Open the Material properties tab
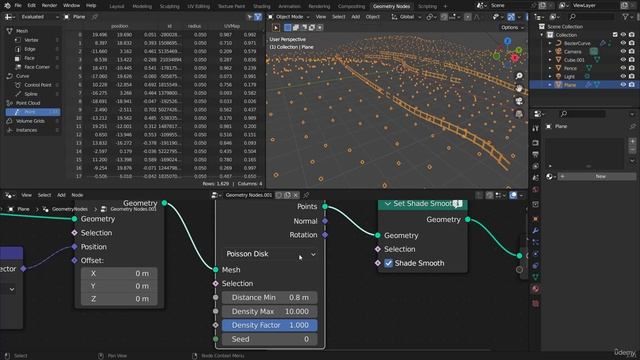 coord(535,289)
